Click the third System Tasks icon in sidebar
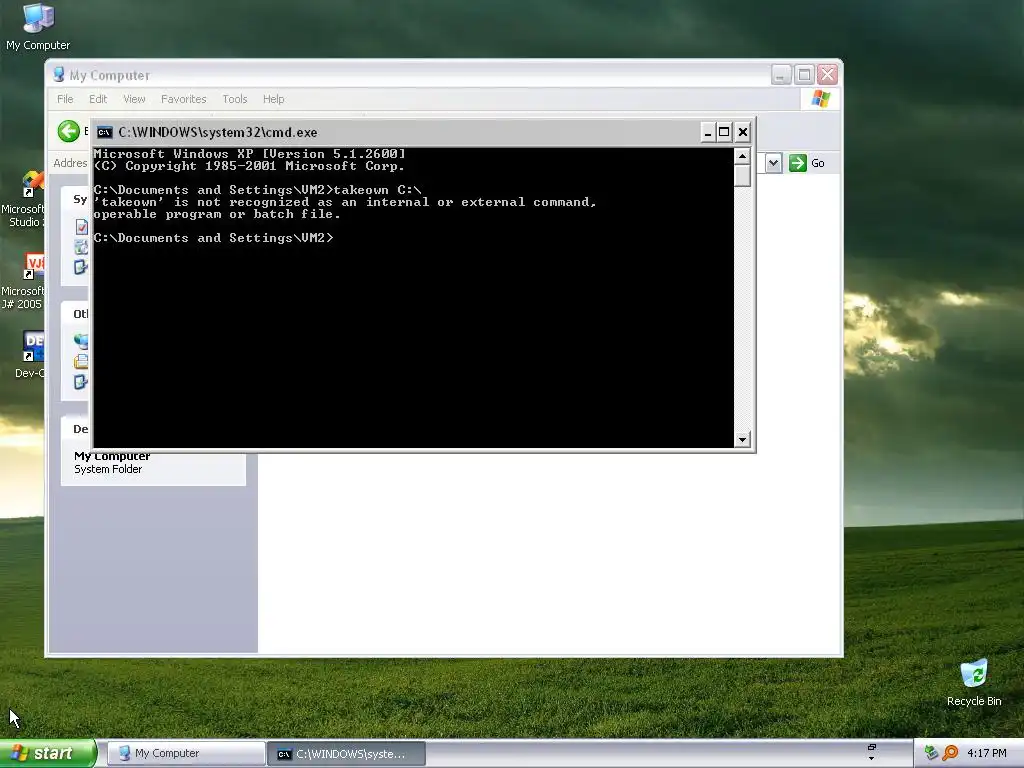This screenshot has height=768, width=1024. tap(81, 266)
